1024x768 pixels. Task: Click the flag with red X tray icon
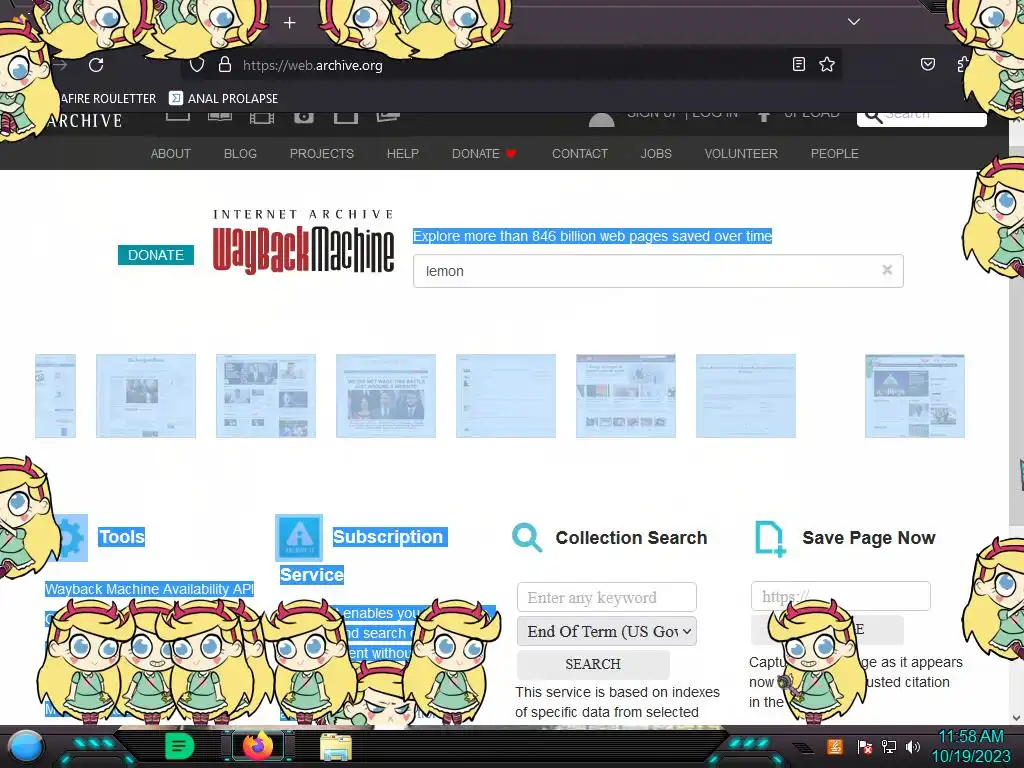tap(864, 746)
